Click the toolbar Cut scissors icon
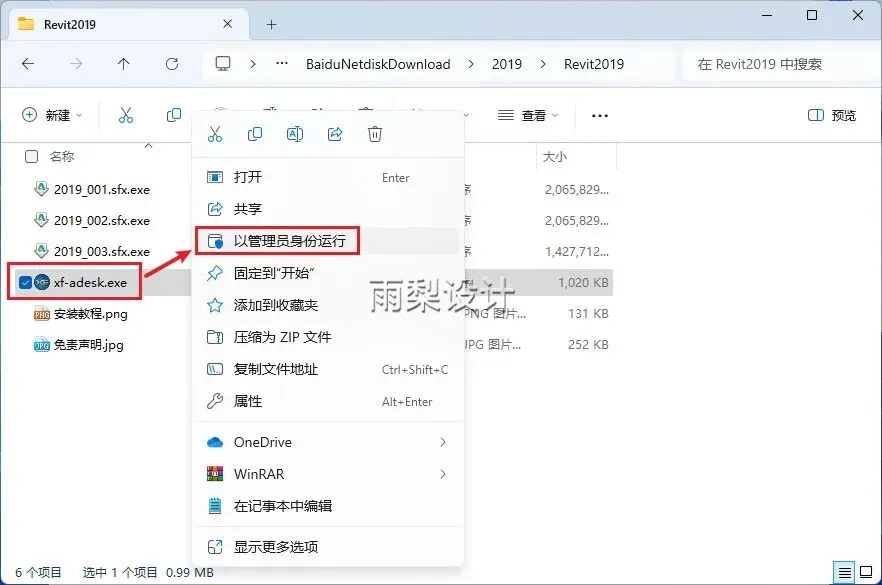Image resolution: width=882 pixels, height=585 pixels. pyautogui.click(x=126, y=115)
